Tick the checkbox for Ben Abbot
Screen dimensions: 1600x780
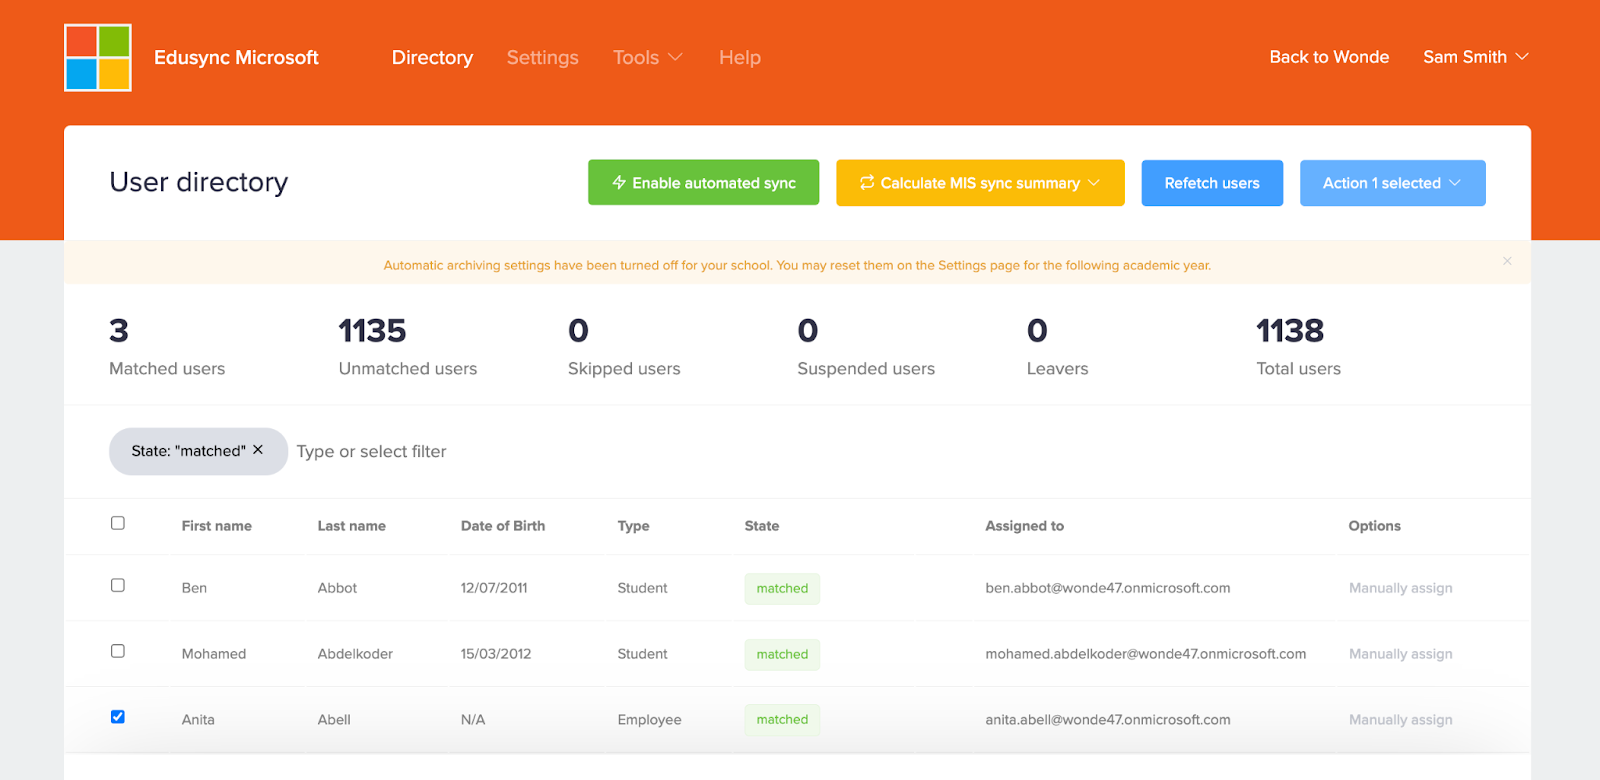[118, 585]
